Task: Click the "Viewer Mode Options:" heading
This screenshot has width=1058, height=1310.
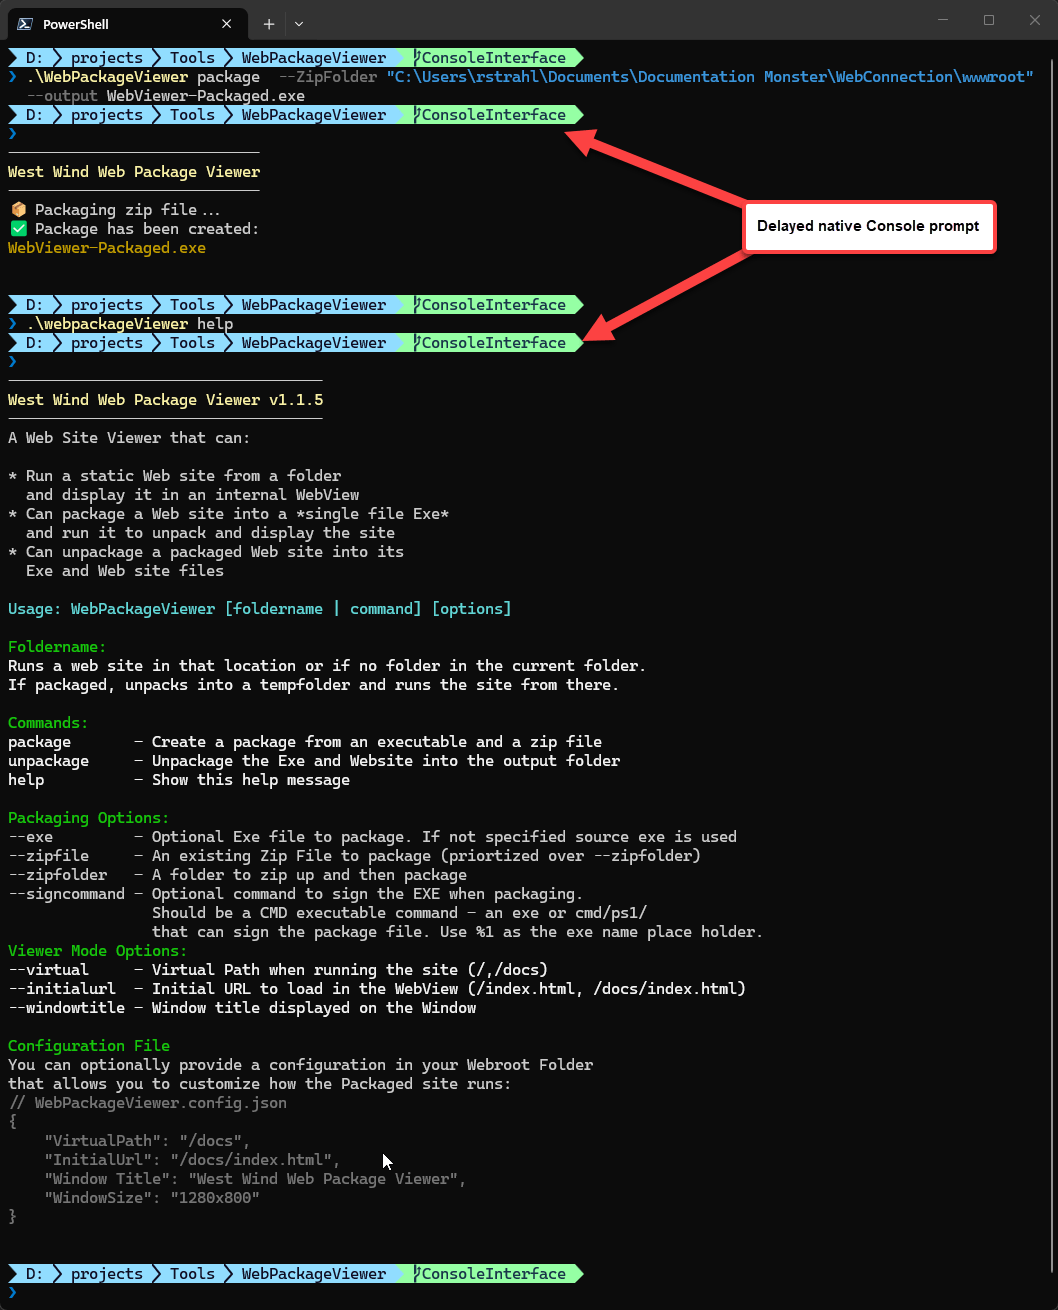Action: (98, 951)
